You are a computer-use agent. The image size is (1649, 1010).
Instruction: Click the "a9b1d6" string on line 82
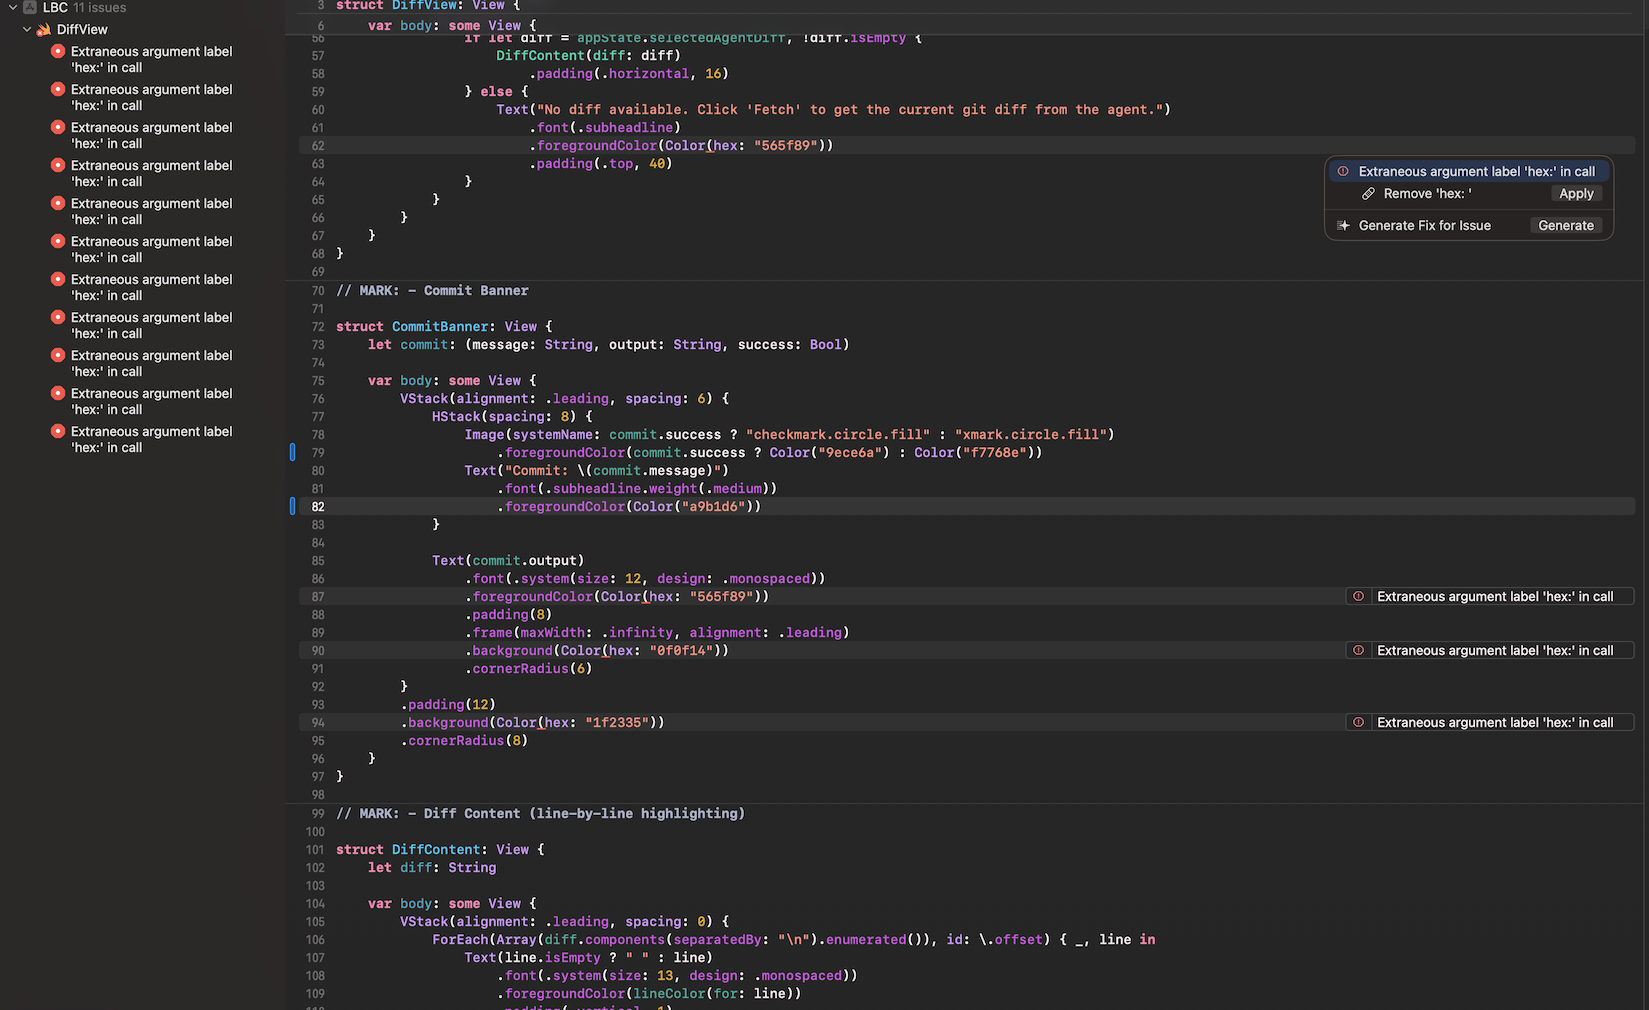pos(713,507)
